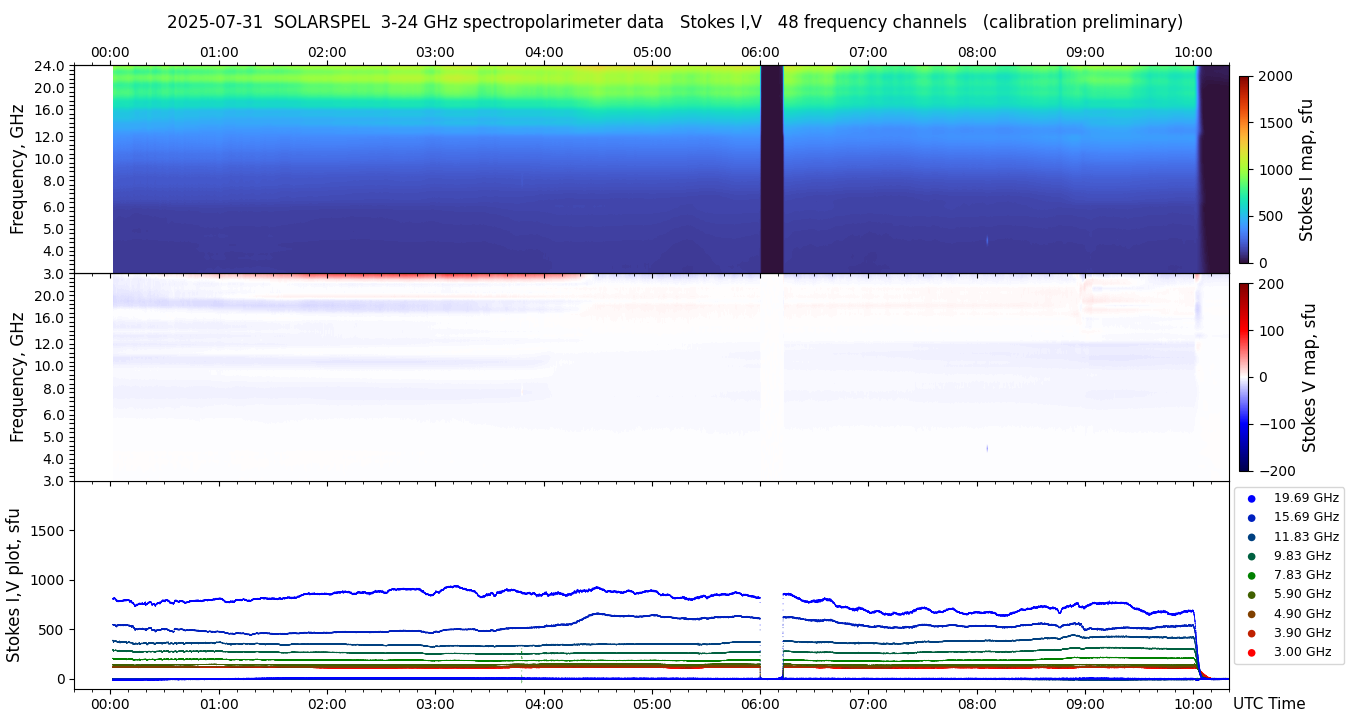Click the Stokes I map colorbar
The height and width of the screenshot is (725, 1350).
tap(1244, 169)
